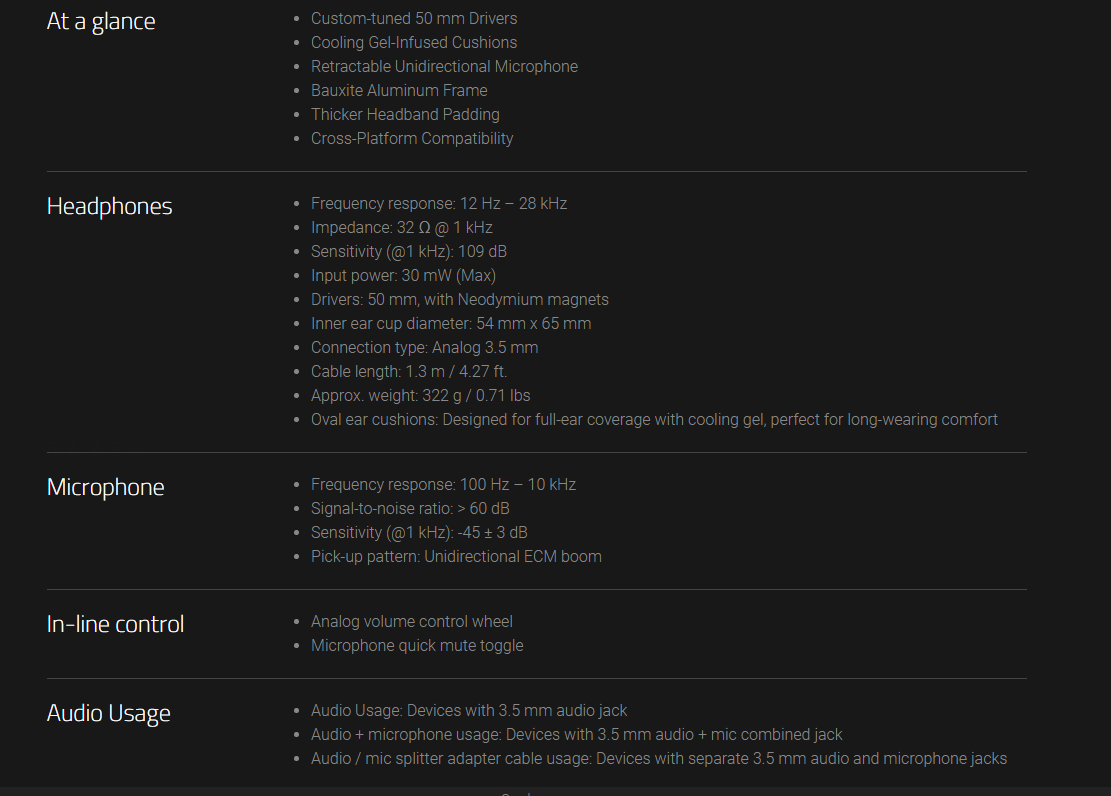Click the "Microphone" section heading
This screenshot has width=1111, height=796.
tap(105, 488)
